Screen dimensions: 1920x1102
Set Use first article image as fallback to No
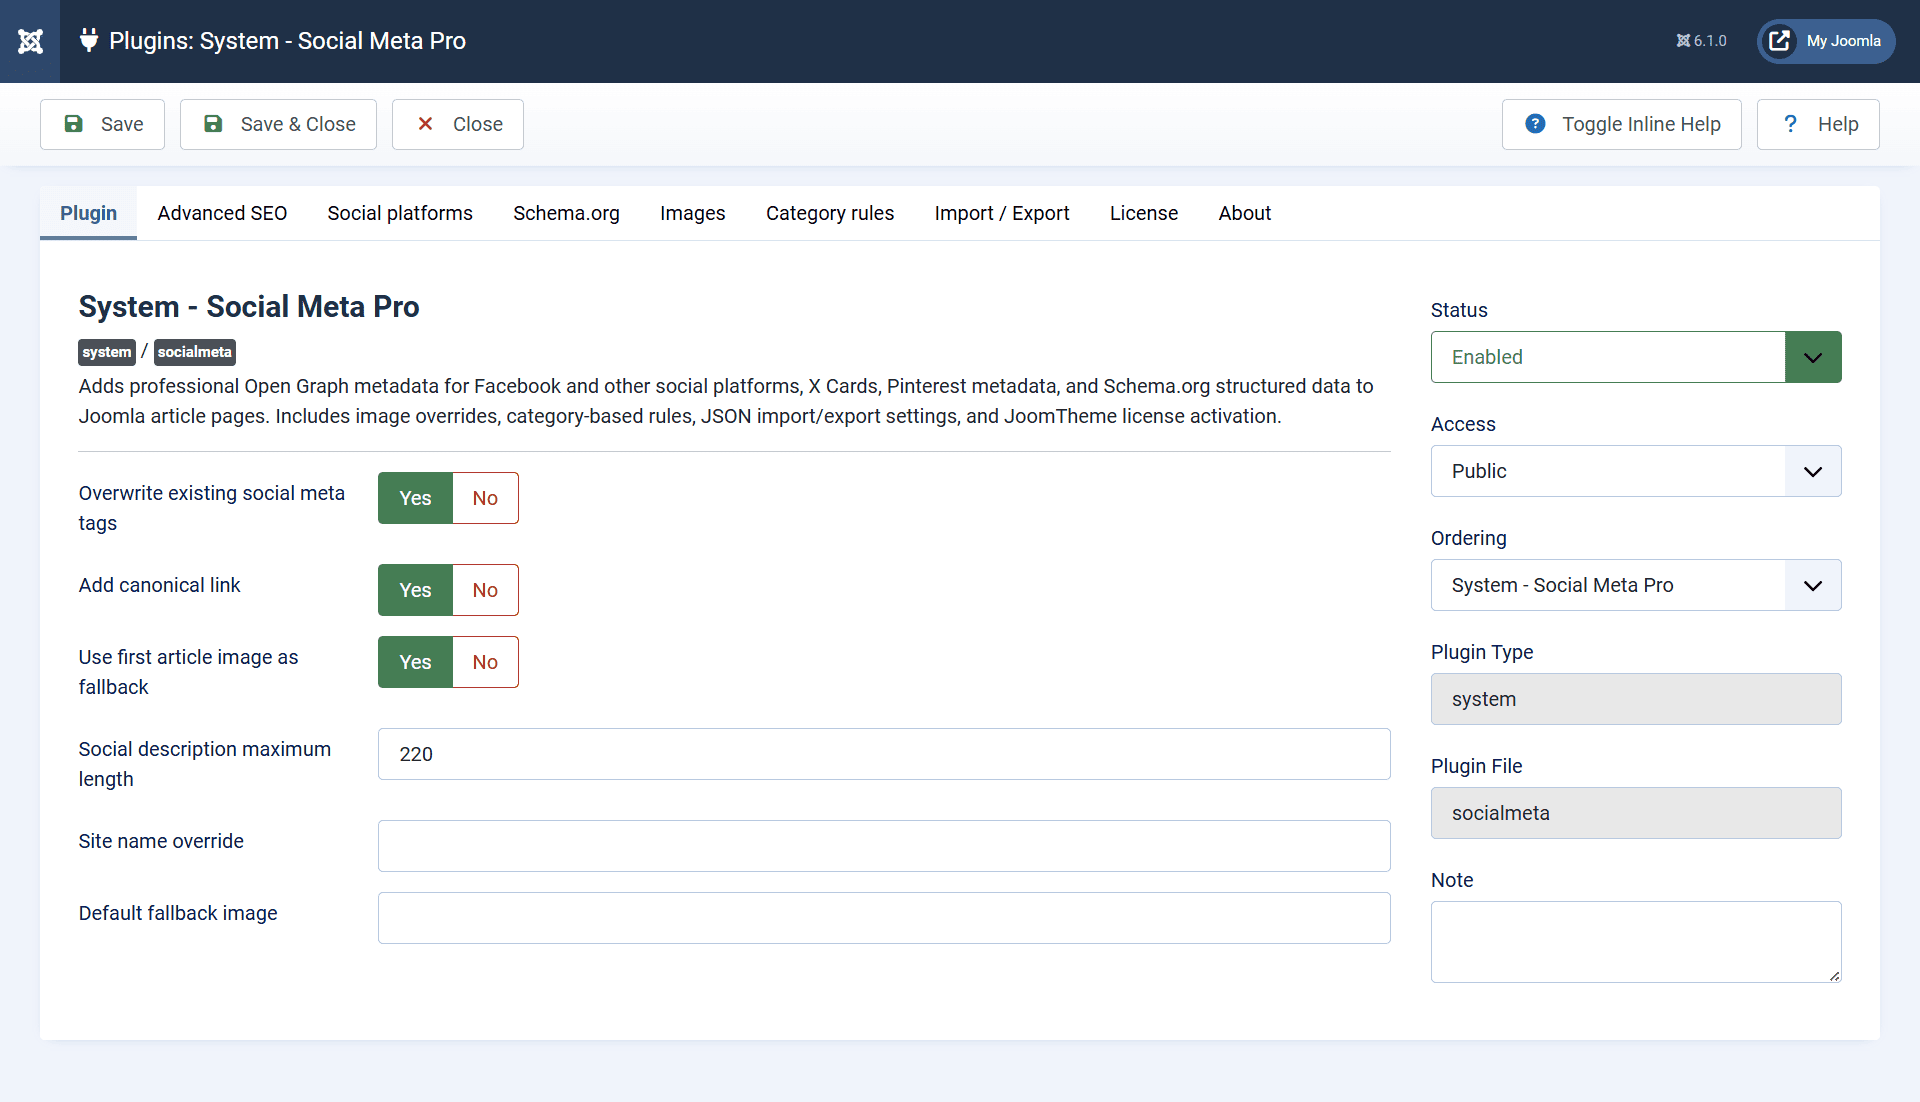pyautogui.click(x=484, y=661)
